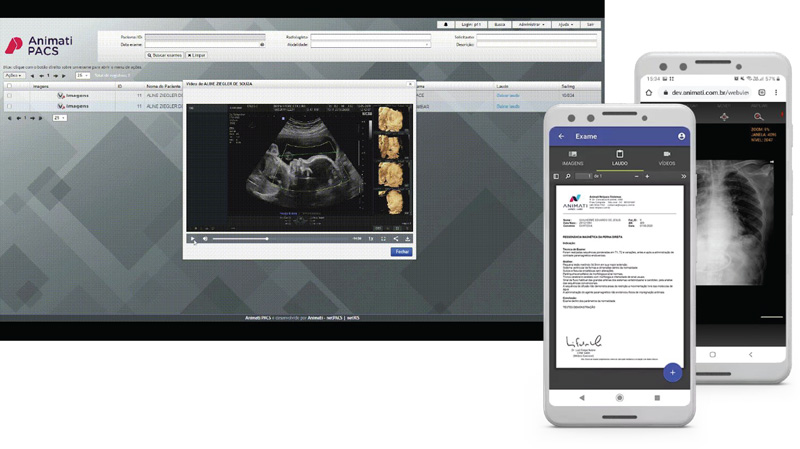Play the ultrasound video
Screen dimensions: 800x449
(x=192, y=238)
